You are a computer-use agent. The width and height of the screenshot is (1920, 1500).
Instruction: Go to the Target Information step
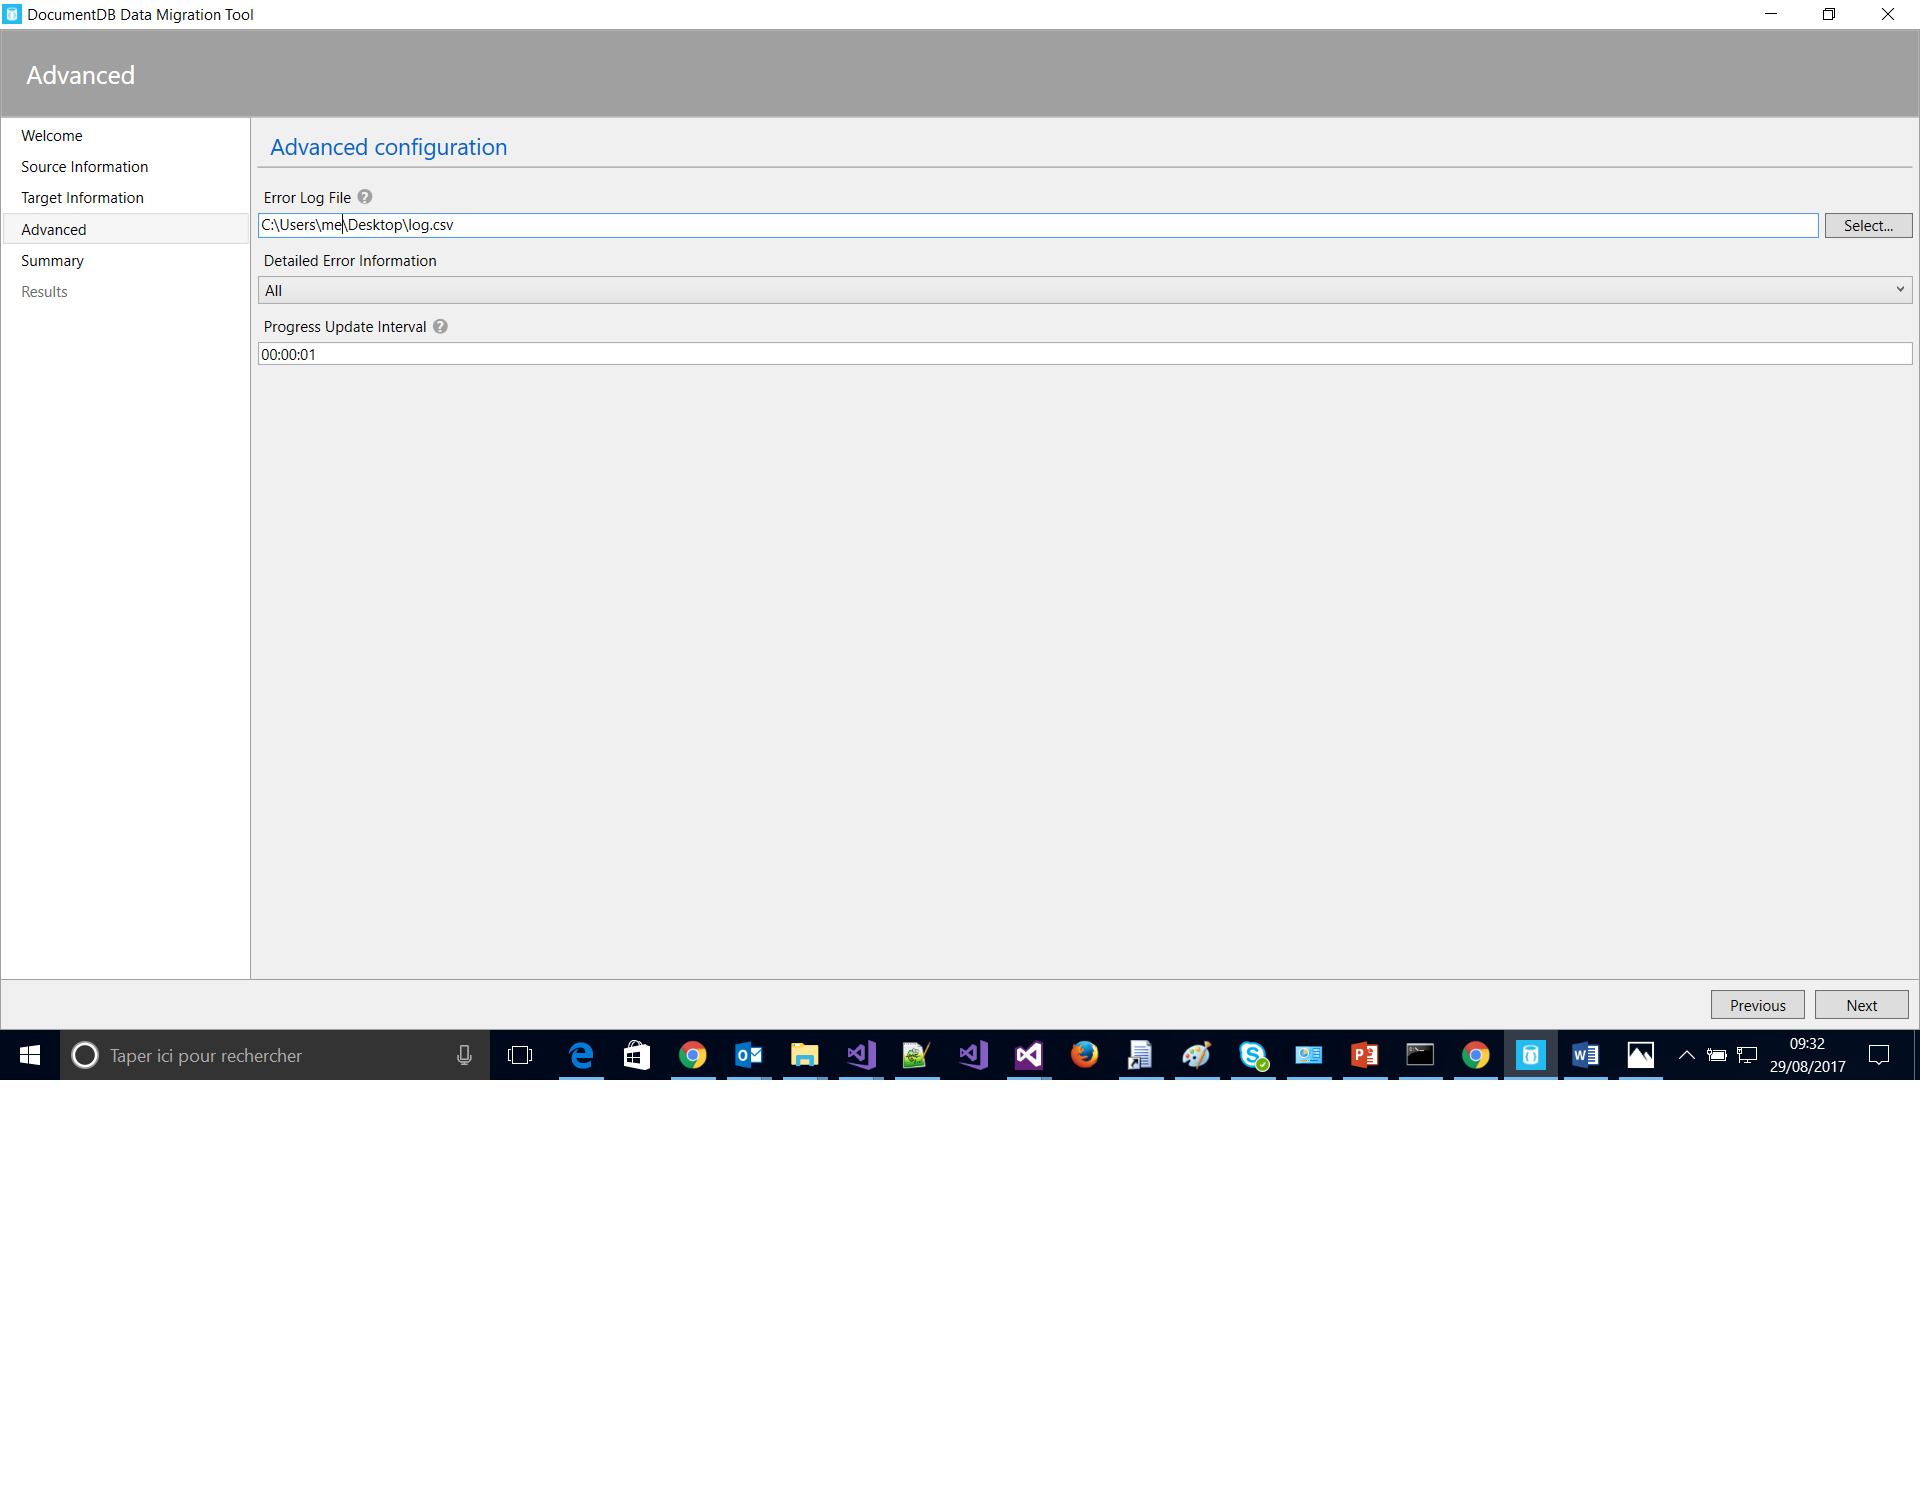pos(82,198)
